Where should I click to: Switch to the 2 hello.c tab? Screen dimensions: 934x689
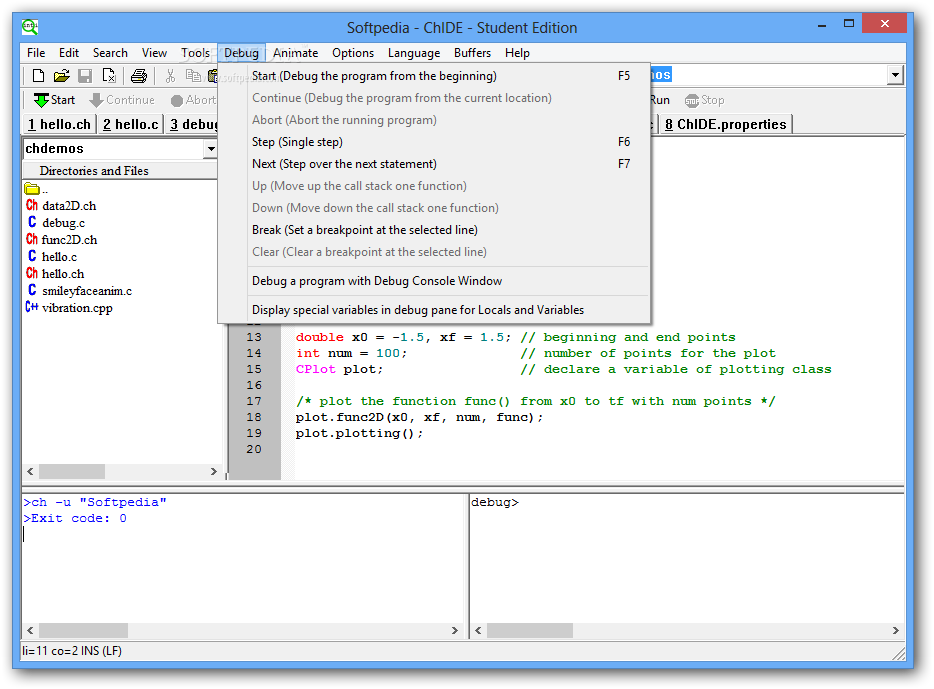click(131, 124)
